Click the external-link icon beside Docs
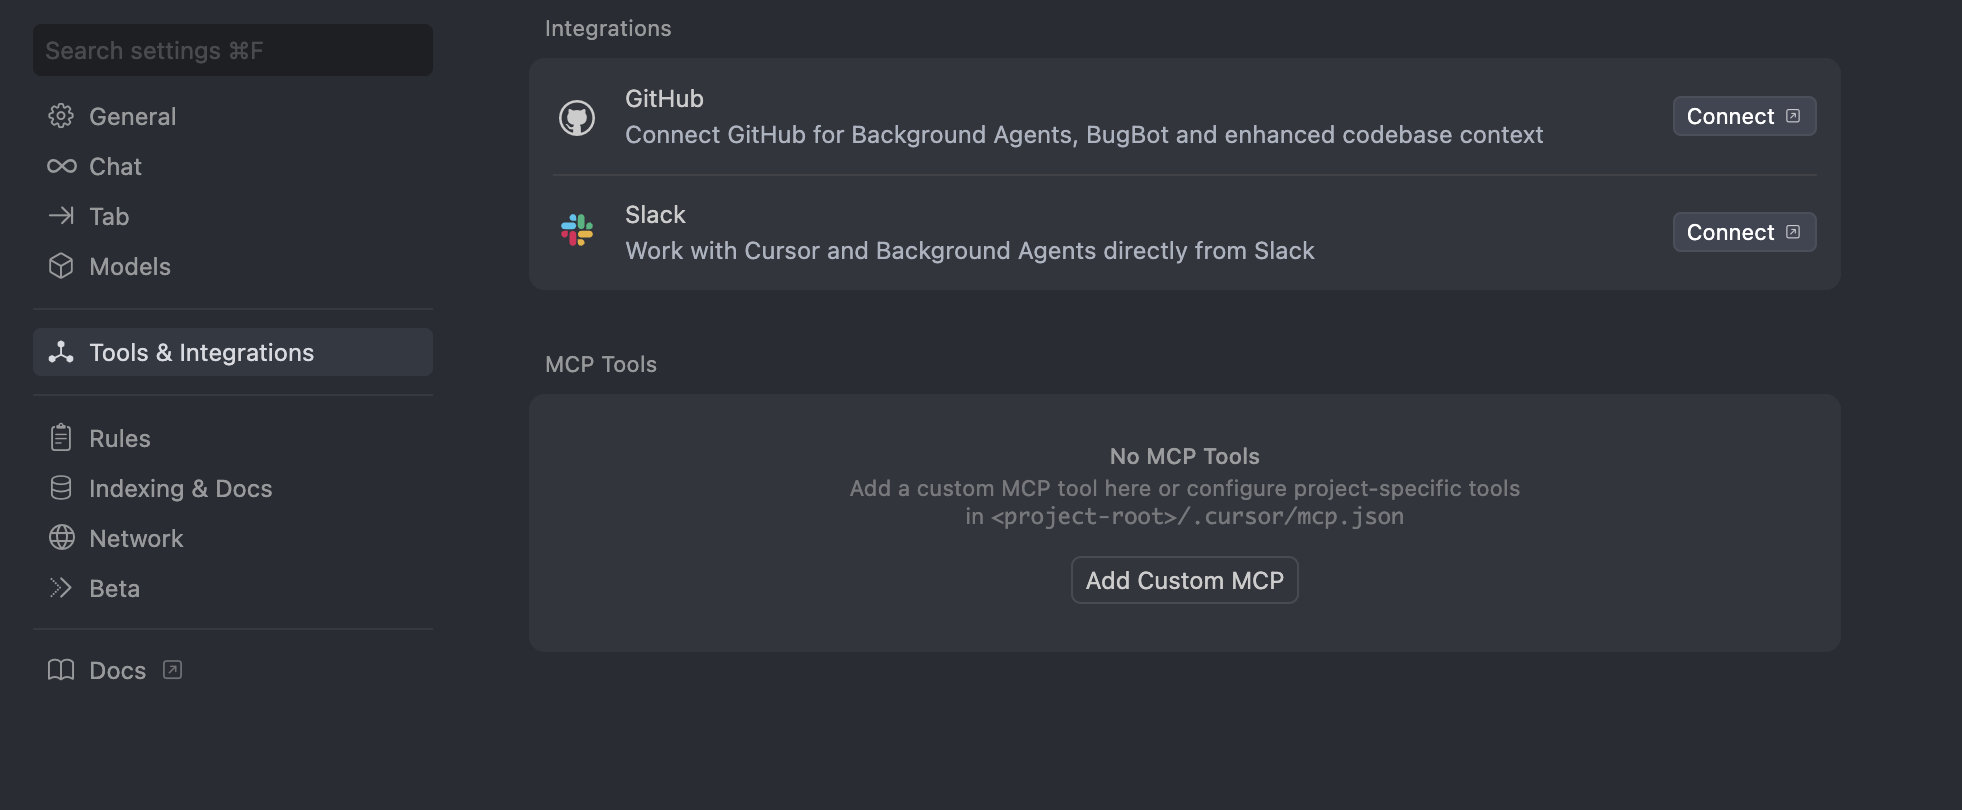This screenshot has height=810, width=1962. [x=172, y=670]
